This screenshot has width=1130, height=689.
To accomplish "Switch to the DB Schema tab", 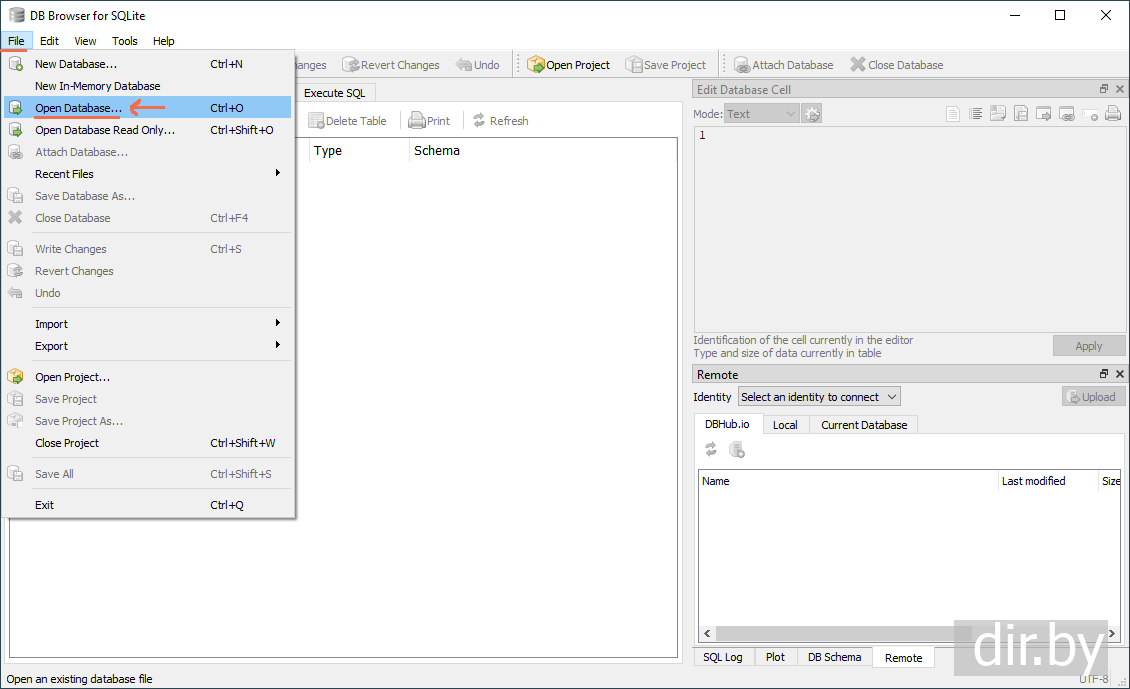I will [x=834, y=657].
